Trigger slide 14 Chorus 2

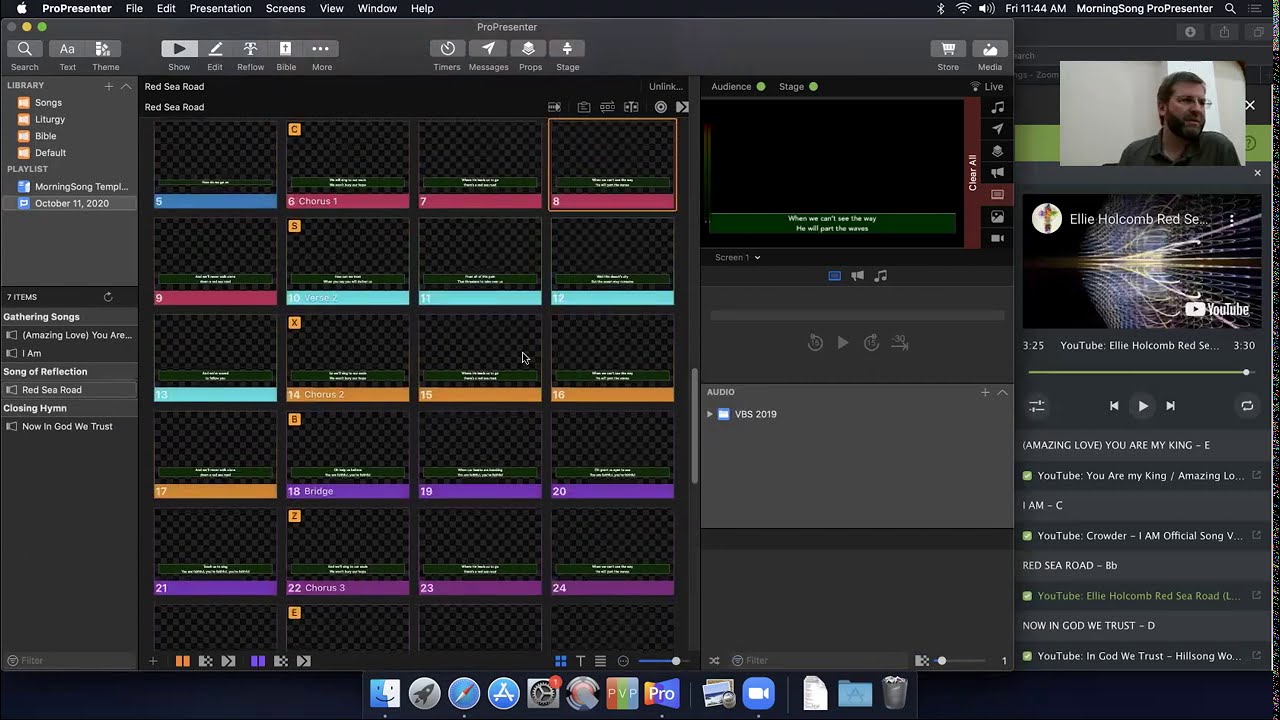348,358
